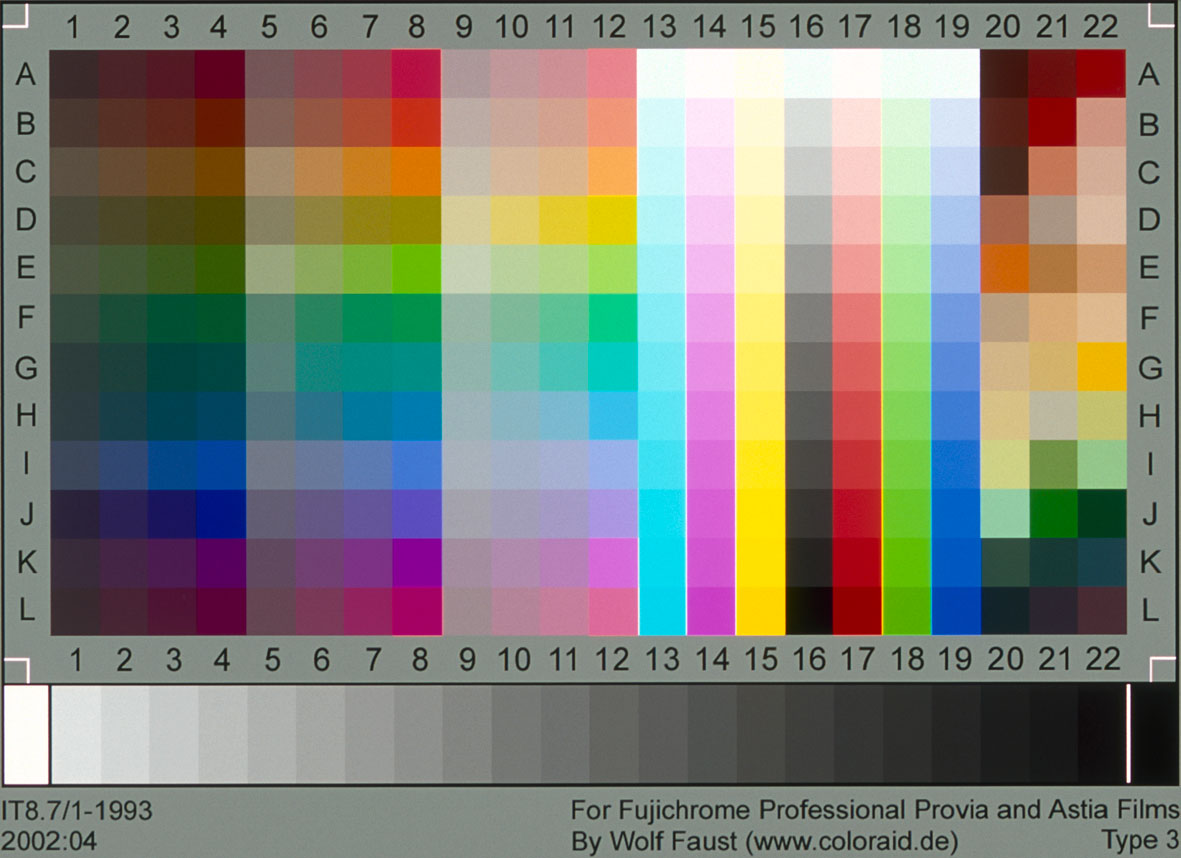The image size is (1181, 858).
Task: Pick the white patch at A13
Action: click(662, 74)
